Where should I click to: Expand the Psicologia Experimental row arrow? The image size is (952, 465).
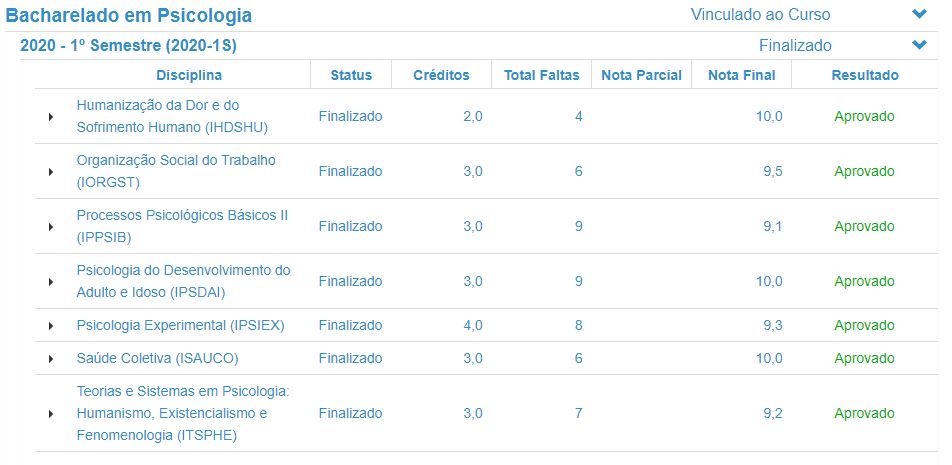pyautogui.click(x=51, y=326)
